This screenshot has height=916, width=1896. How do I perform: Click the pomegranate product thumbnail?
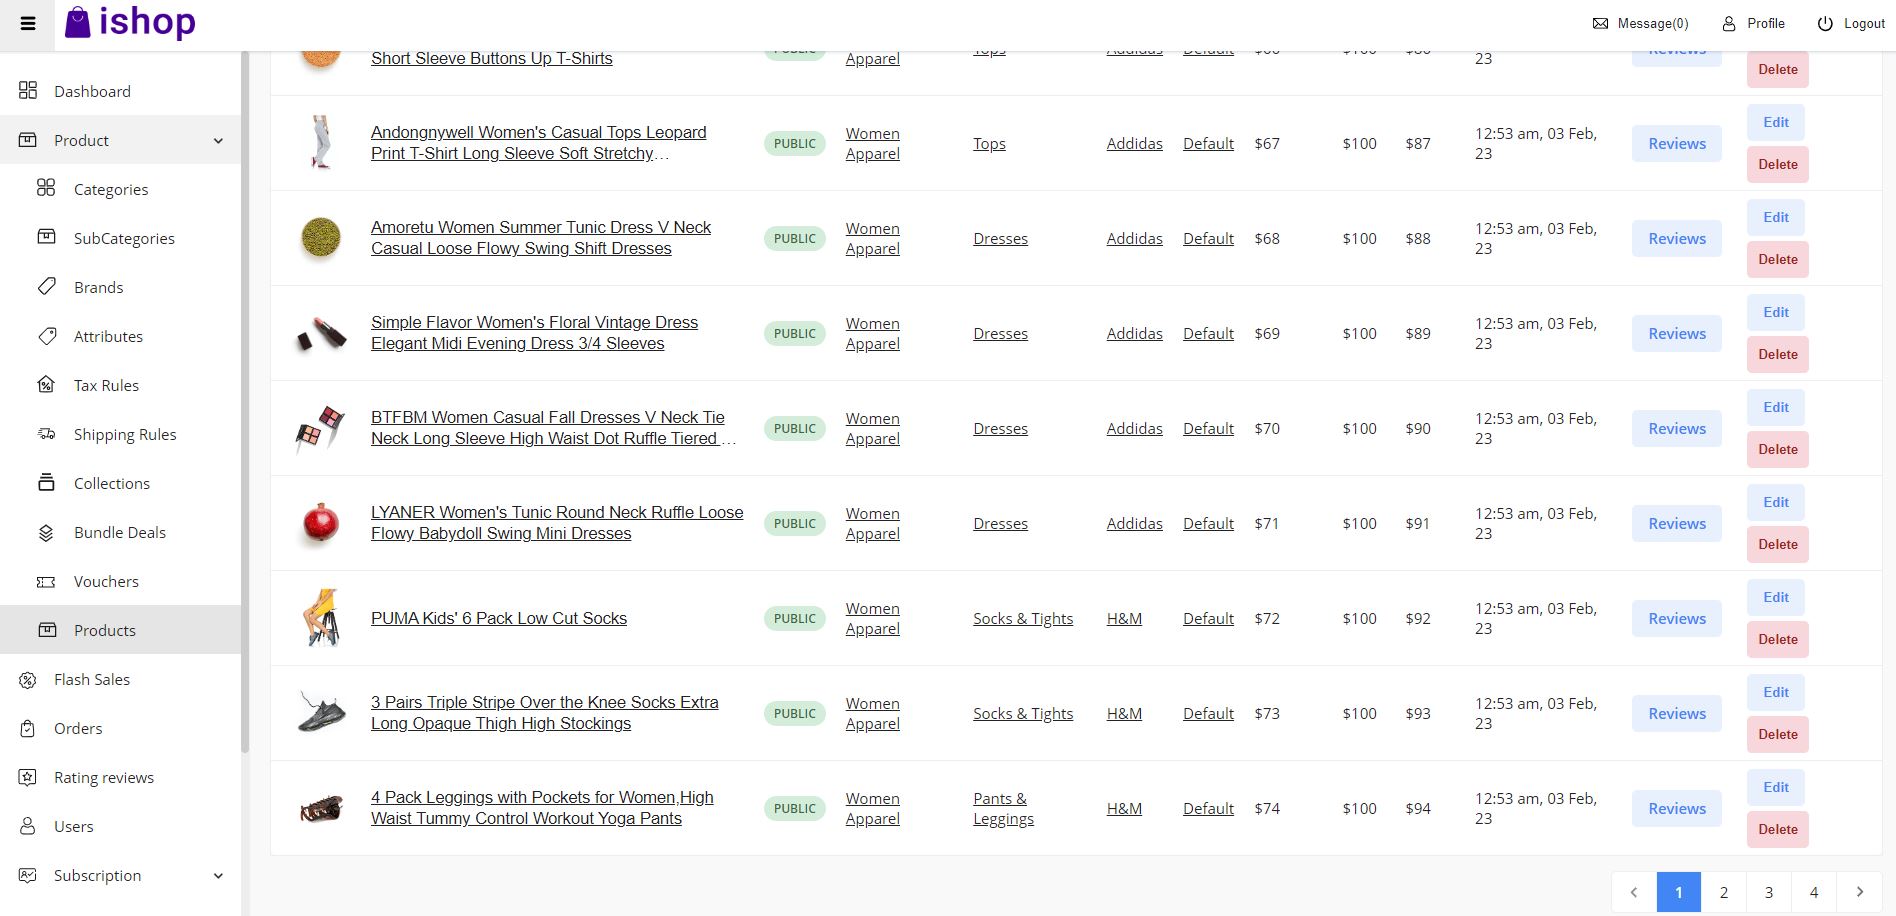[321, 523]
